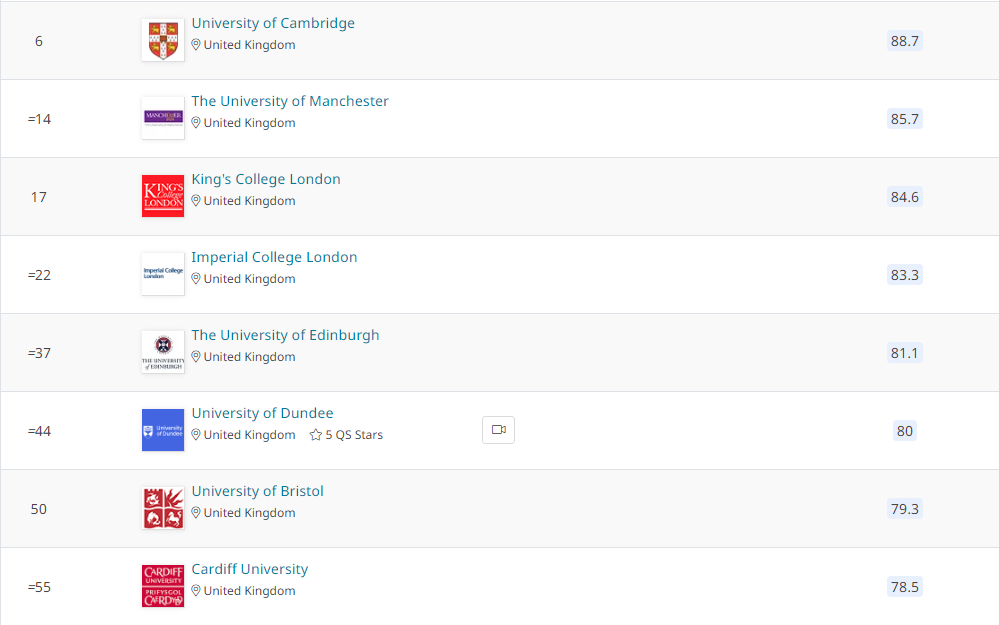Open the University of Dundee link
The image size is (999, 625).
pos(262,413)
